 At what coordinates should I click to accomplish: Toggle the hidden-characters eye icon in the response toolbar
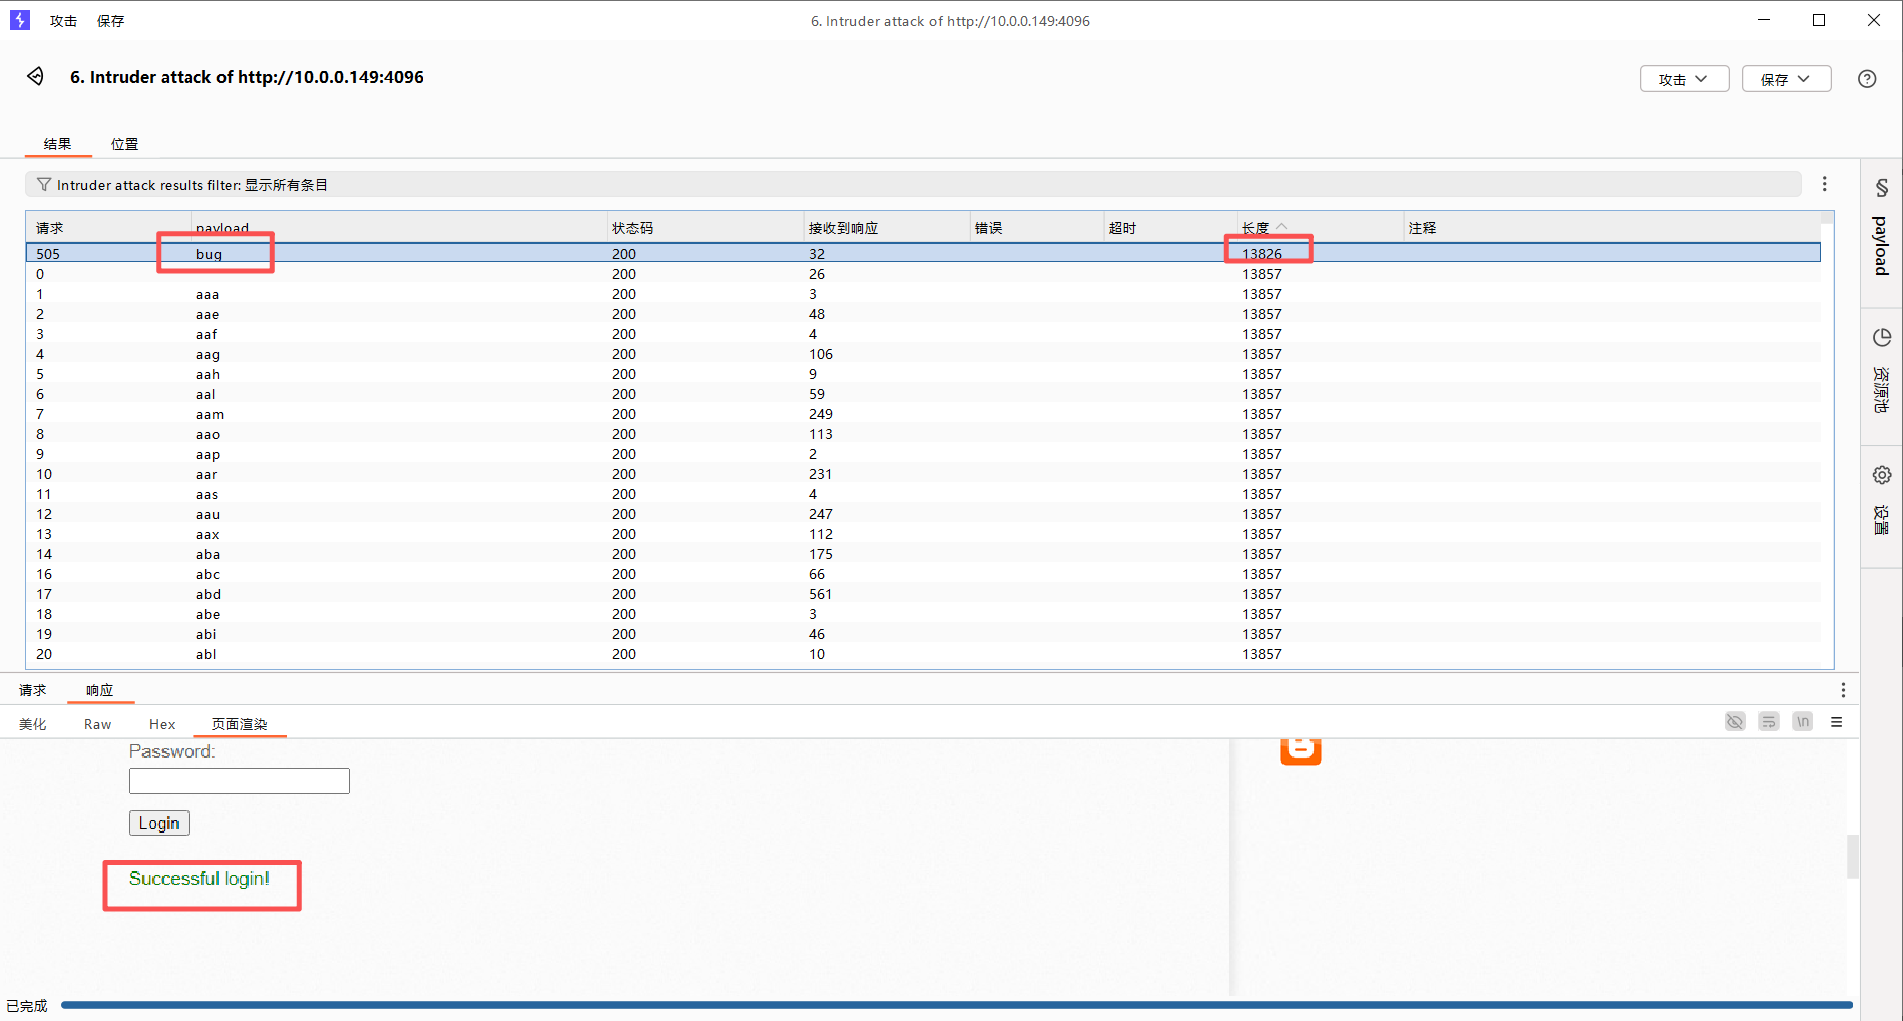1735,722
